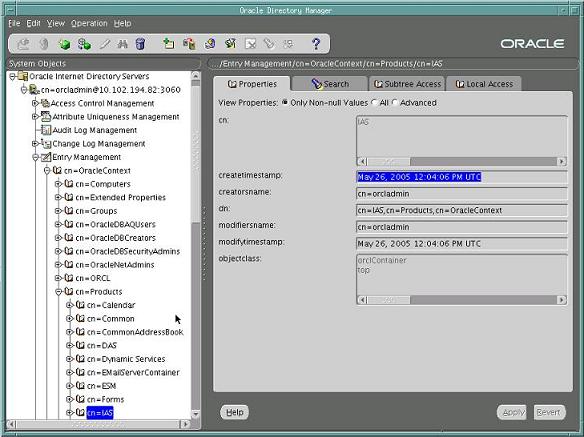Expand the cn=Groups tree node
The width and height of the screenshot is (584, 437).
pos(58,211)
